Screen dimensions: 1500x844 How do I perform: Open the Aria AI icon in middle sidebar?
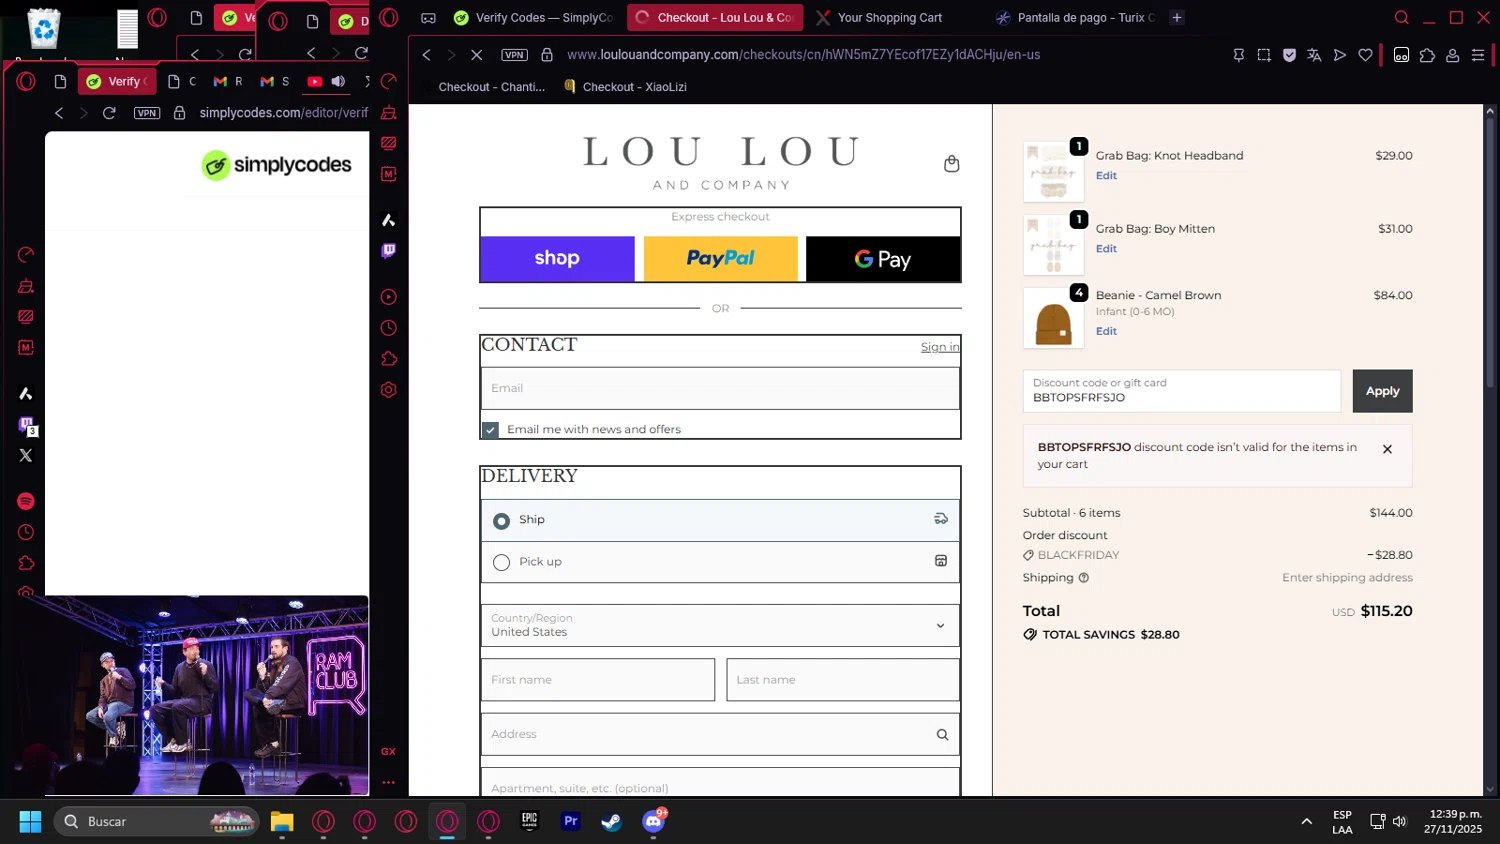389,220
